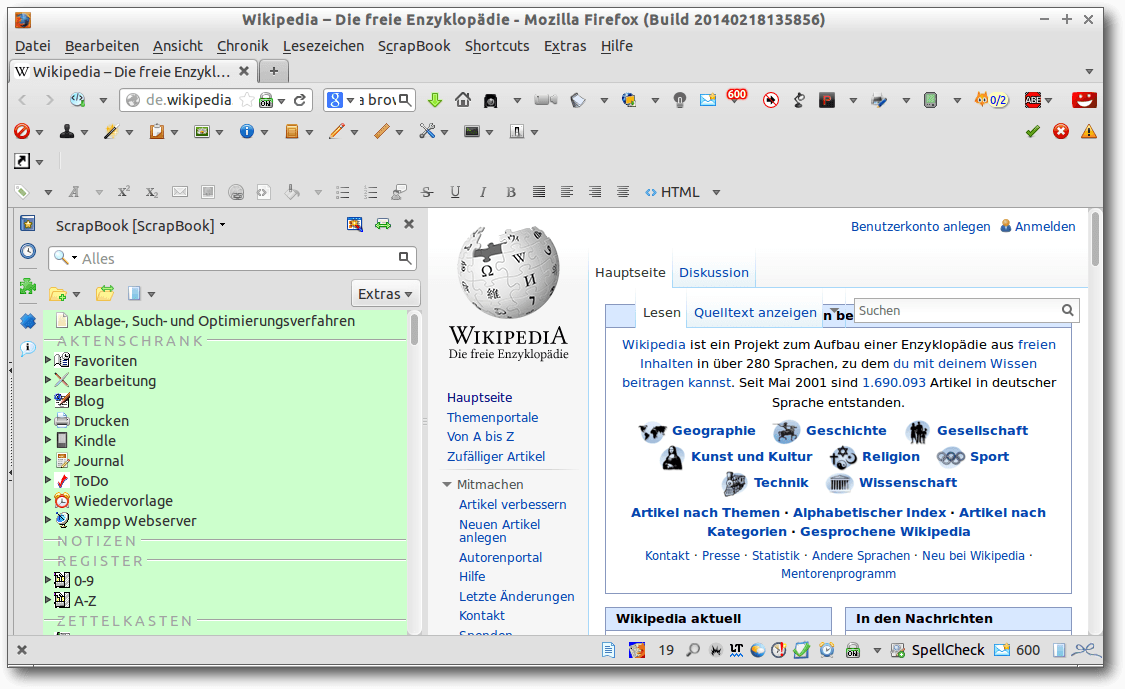Click the pencil edit toolbar icon
The image size is (1125, 689).
pos(336,131)
